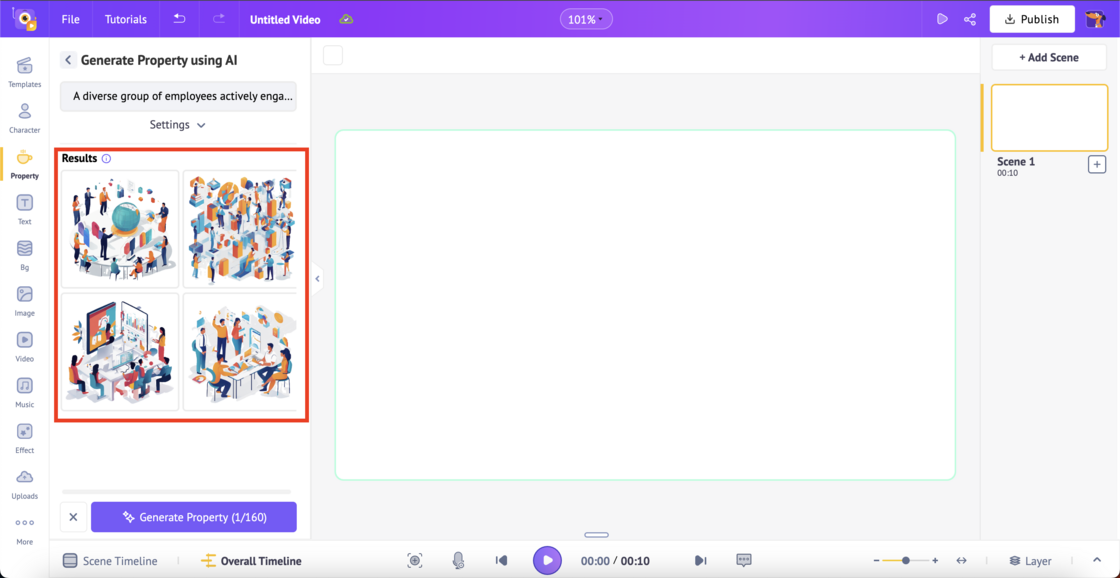Toggle the Layer panel at bottom right
The width and height of the screenshot is (1120, 578).
(1030, 560)
